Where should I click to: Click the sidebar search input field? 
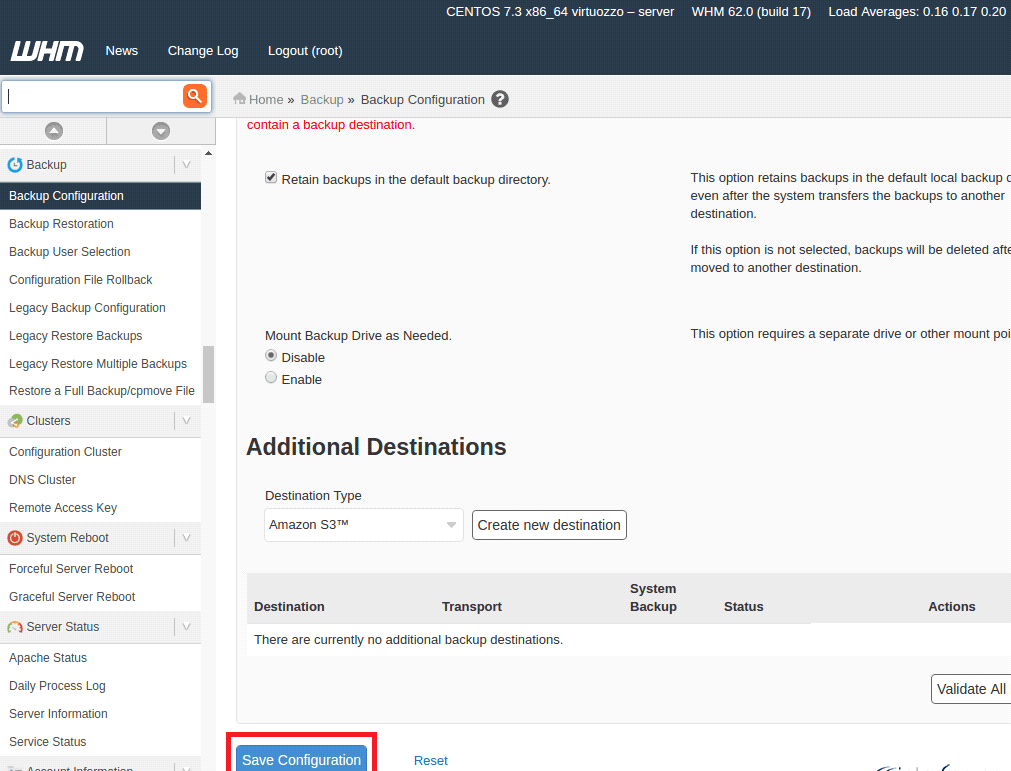pos(92,97)
